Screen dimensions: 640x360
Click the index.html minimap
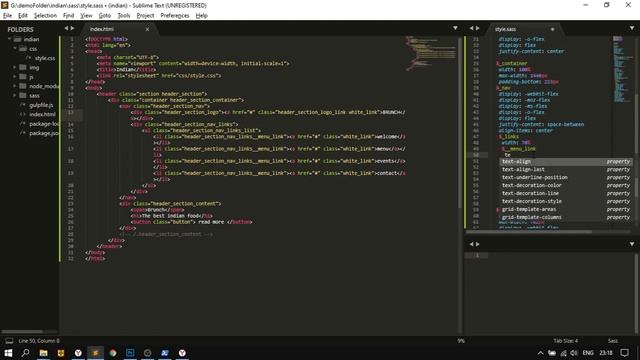(431, 53)
